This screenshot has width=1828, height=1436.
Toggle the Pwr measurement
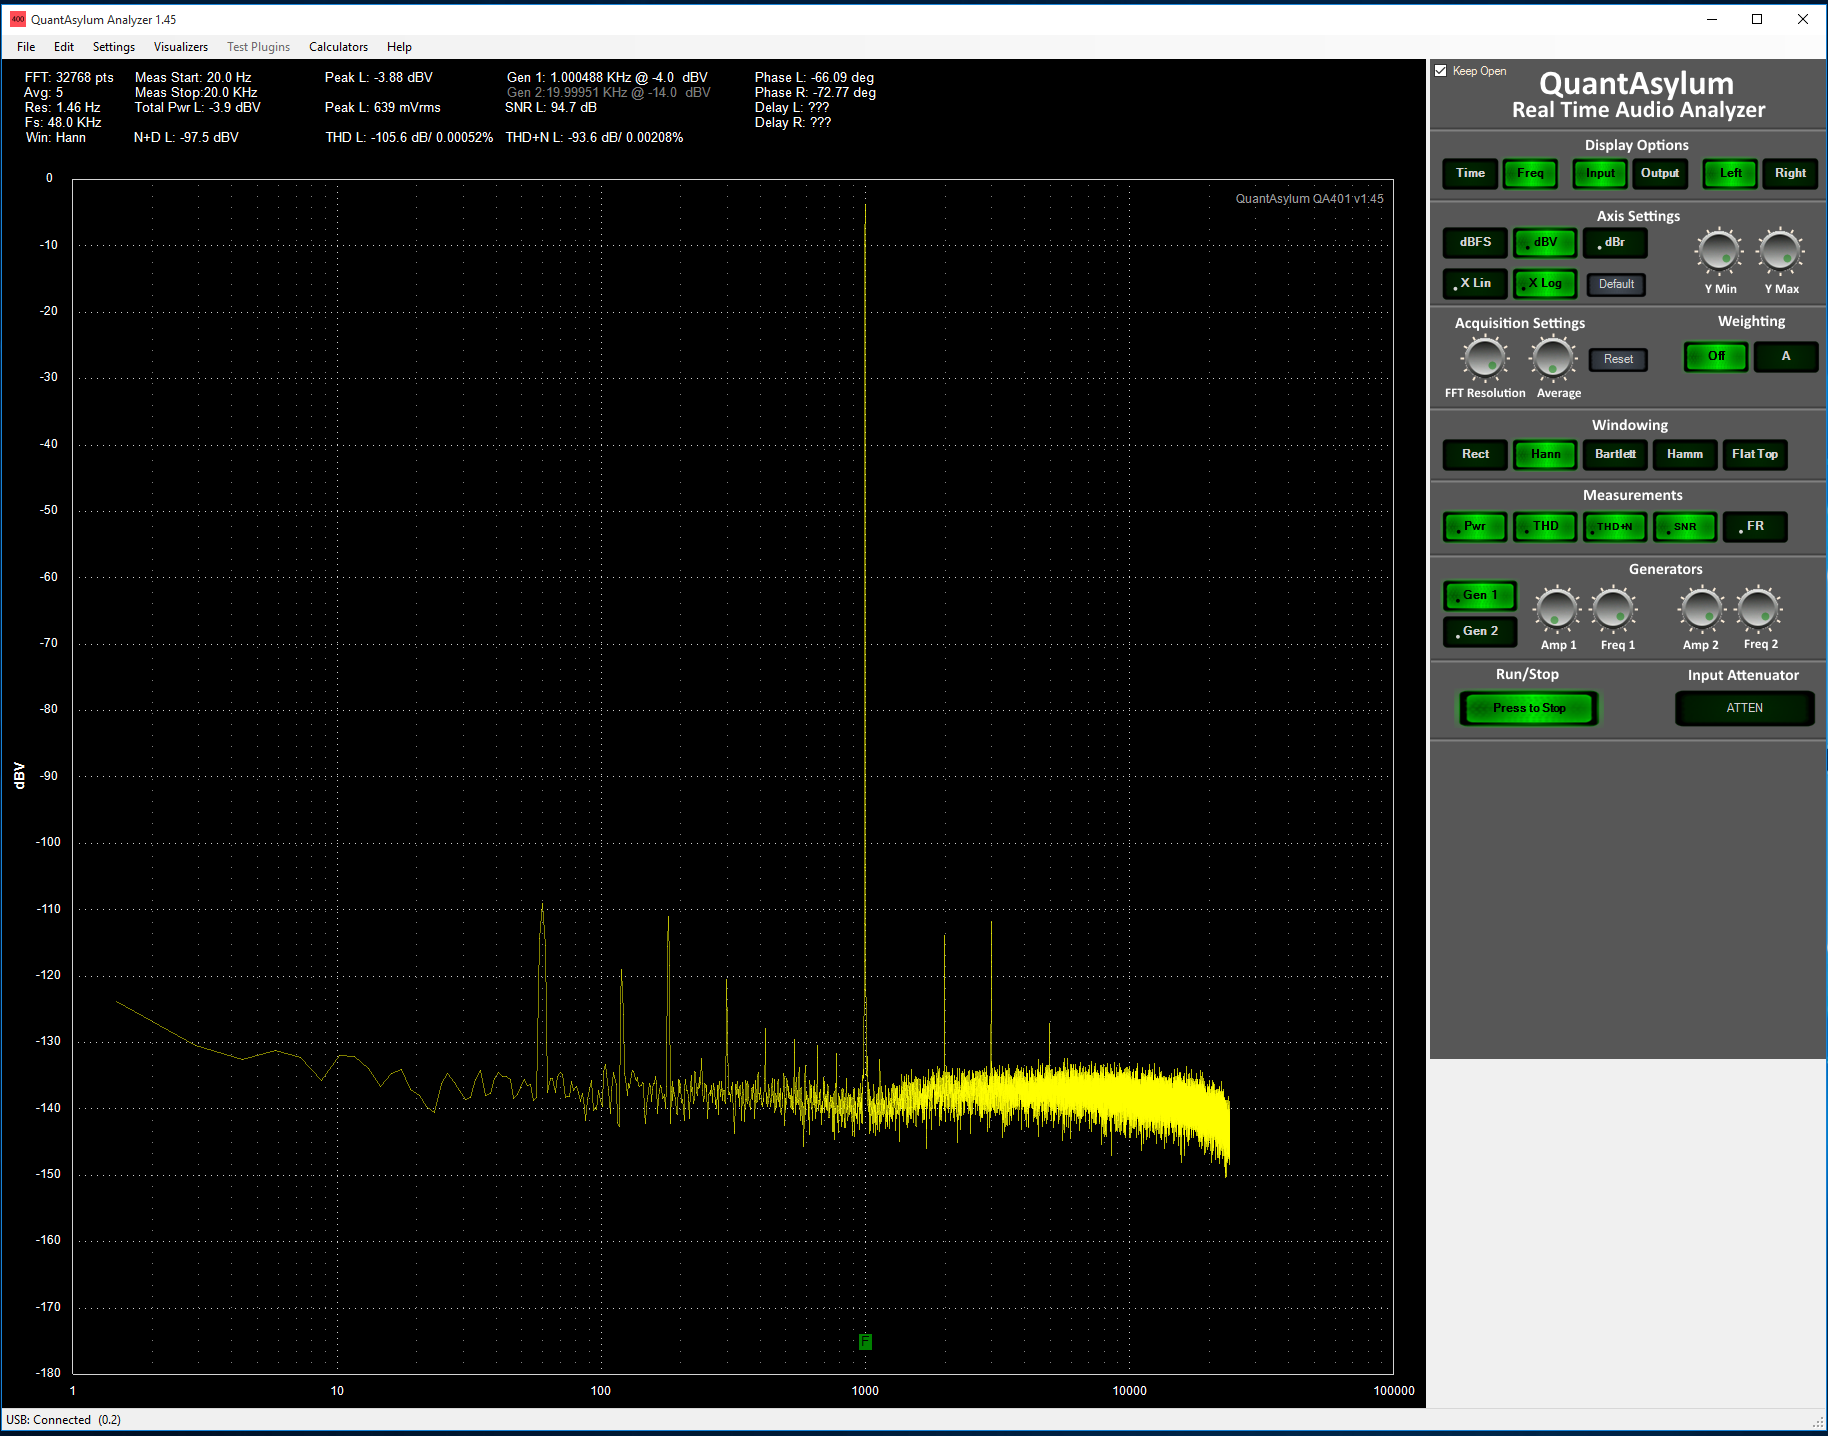(x=1475, y=526)
